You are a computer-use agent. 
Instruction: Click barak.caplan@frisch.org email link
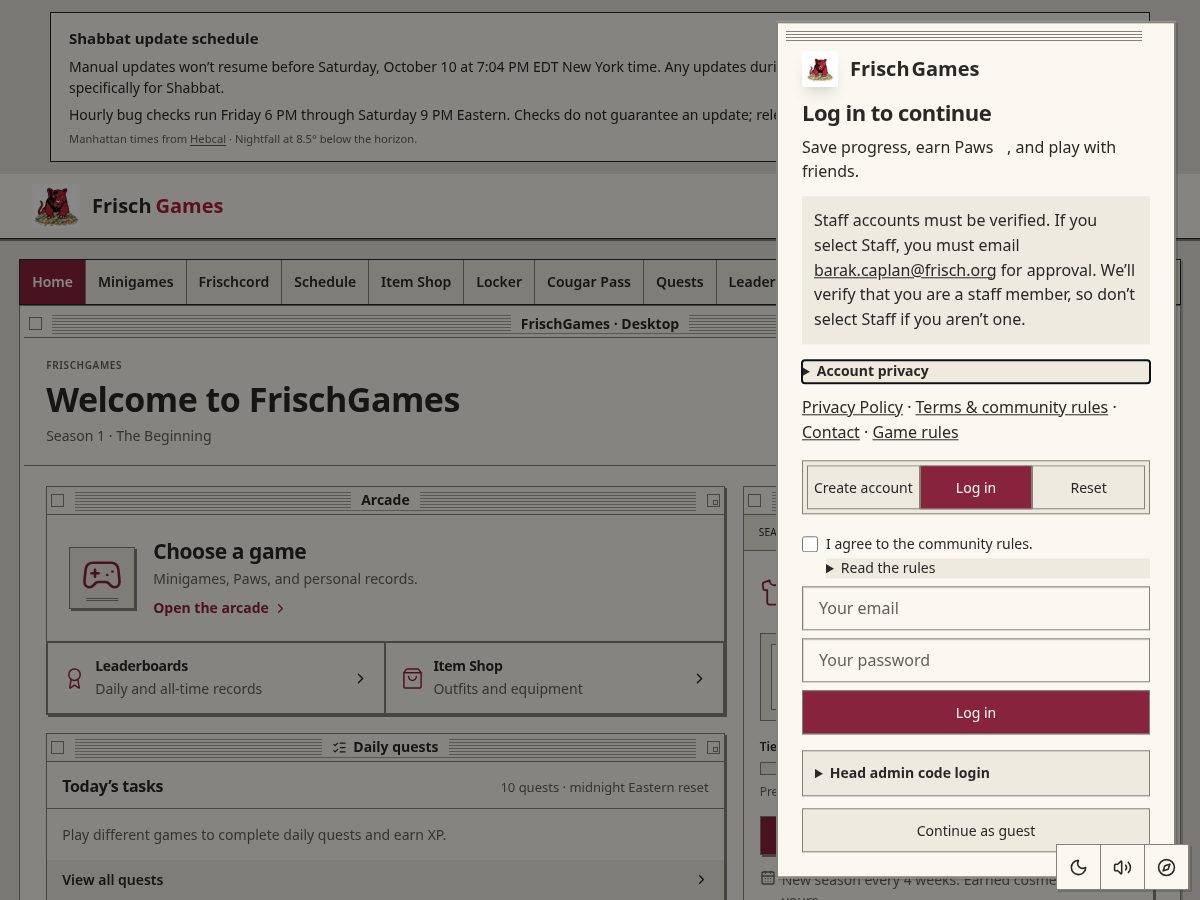[905, 270]
